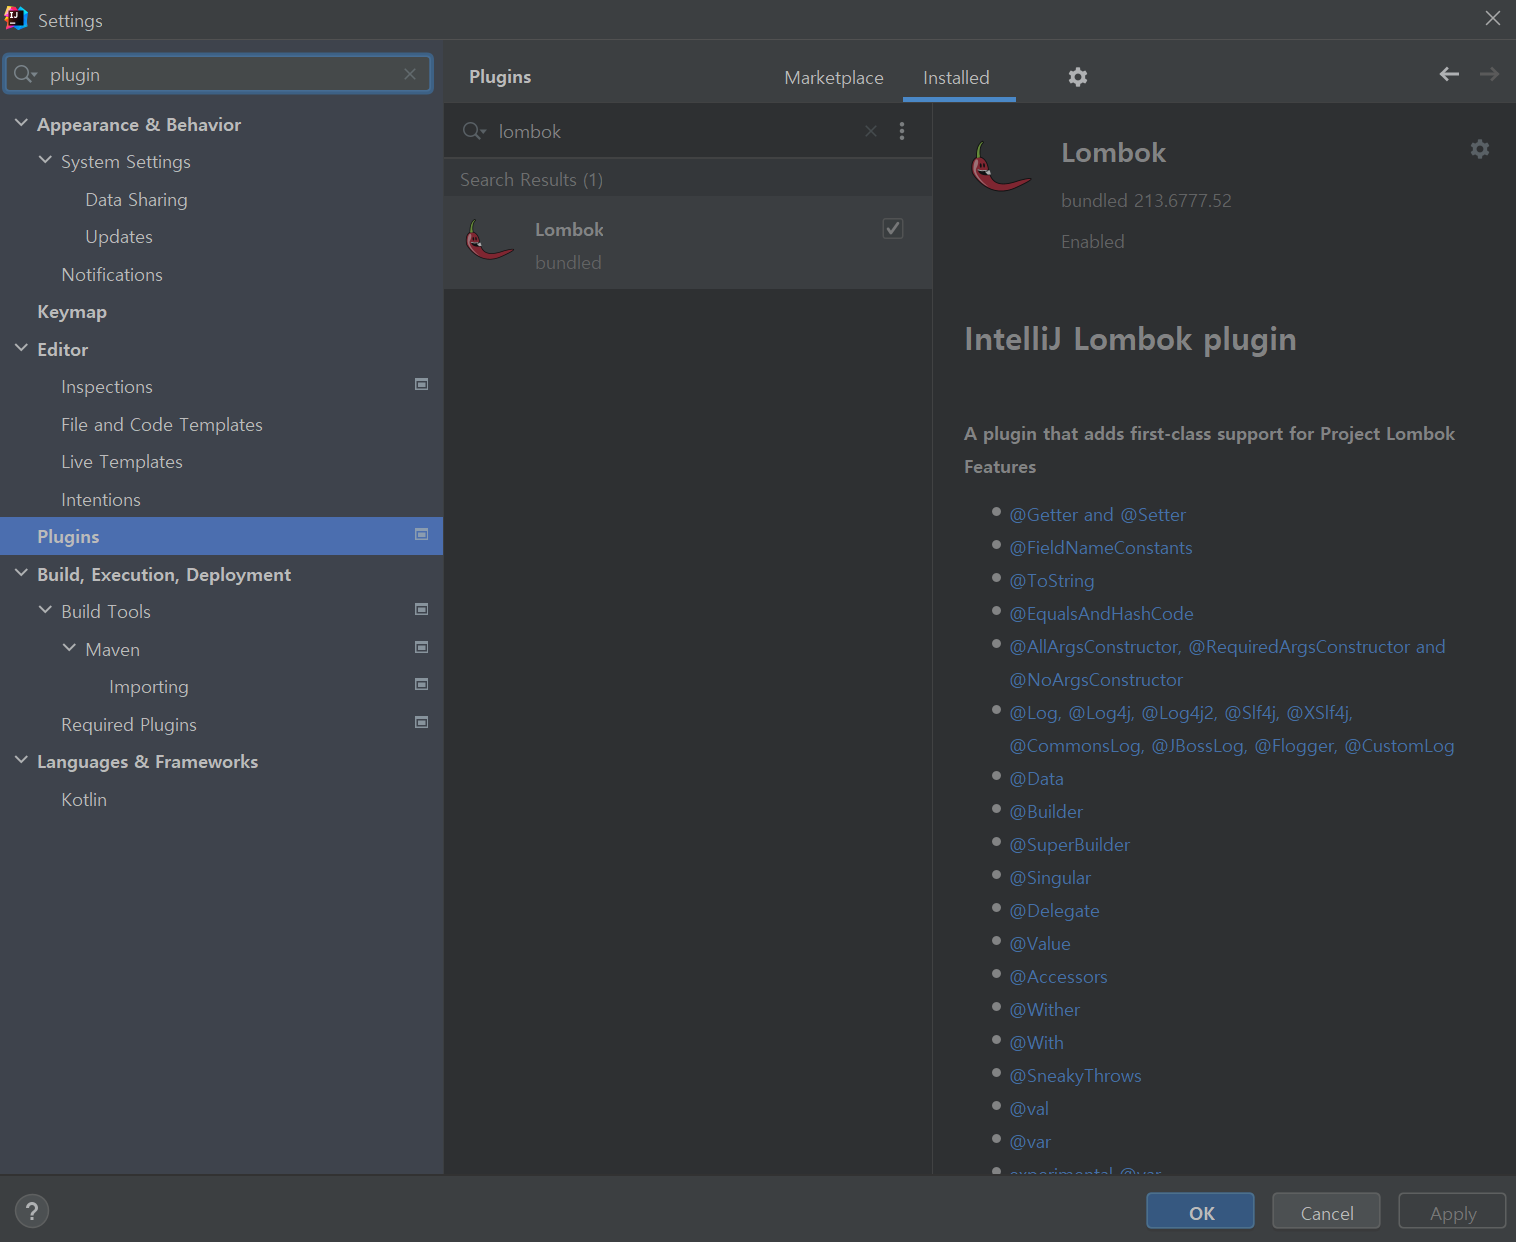Open the @Delegate link

coord(1054,911)
